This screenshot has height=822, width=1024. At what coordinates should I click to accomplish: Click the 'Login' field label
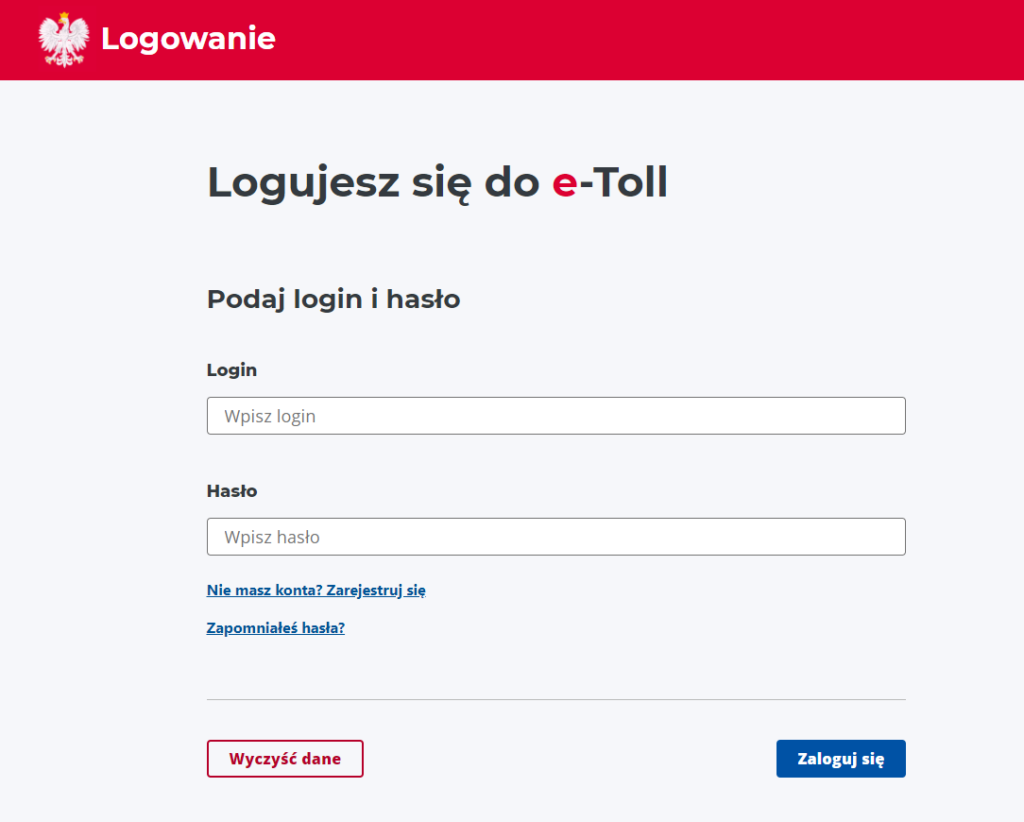coord(232,370)
